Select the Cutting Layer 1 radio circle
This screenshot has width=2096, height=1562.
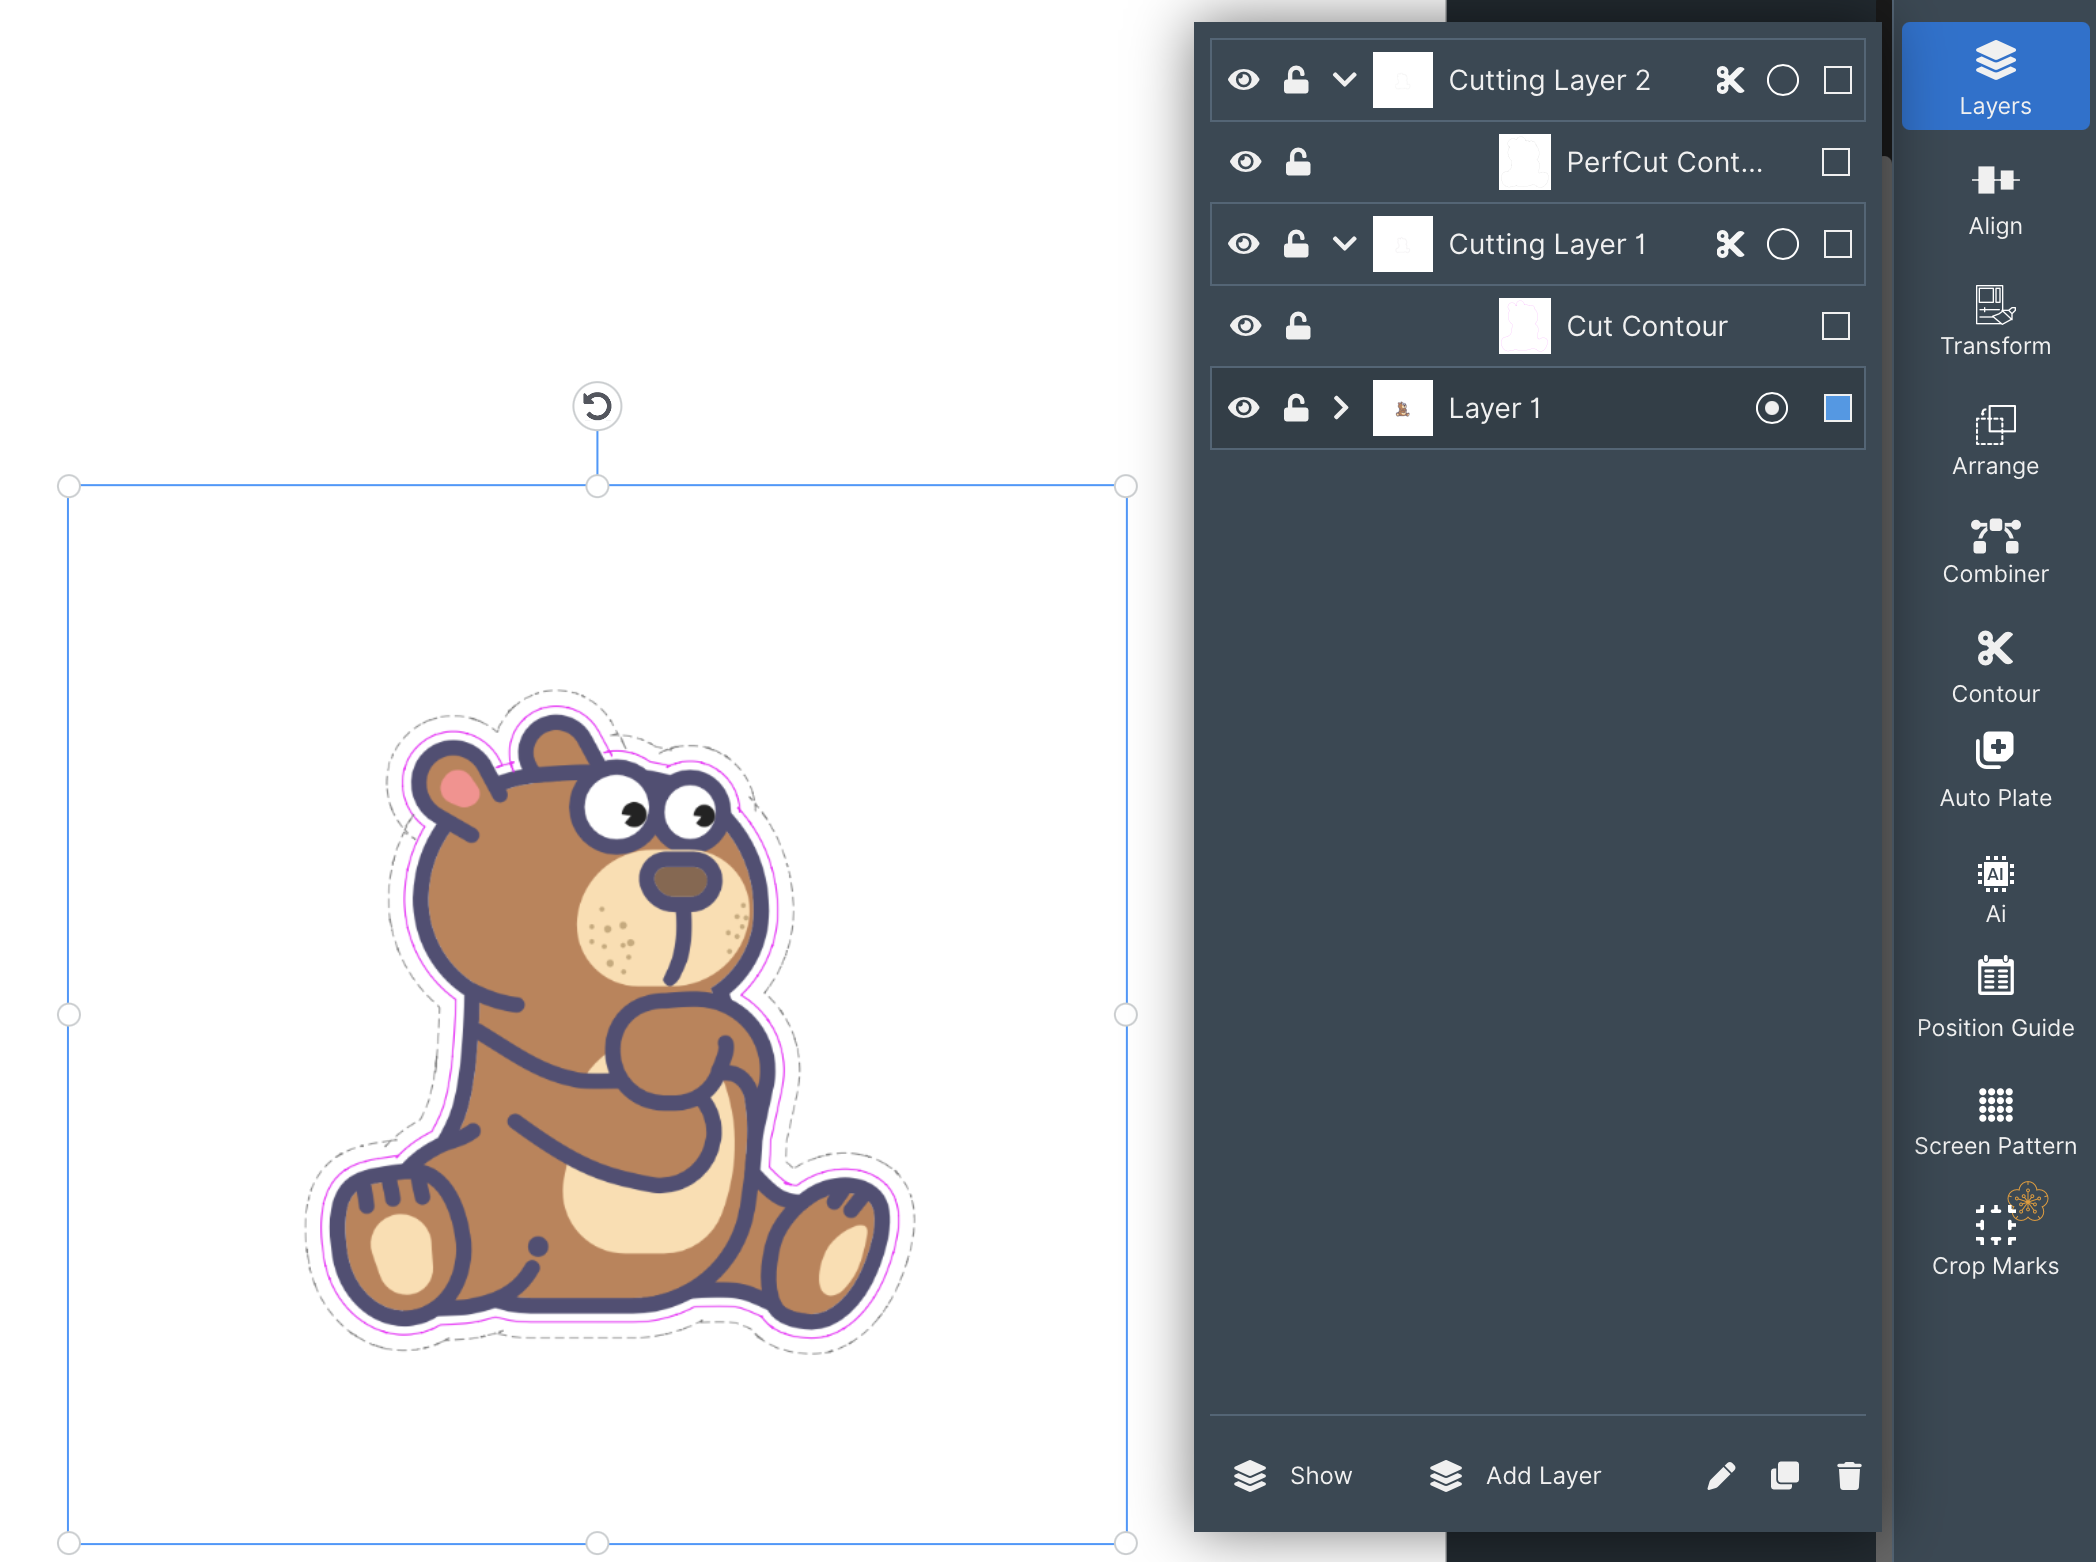point(1782,244)
